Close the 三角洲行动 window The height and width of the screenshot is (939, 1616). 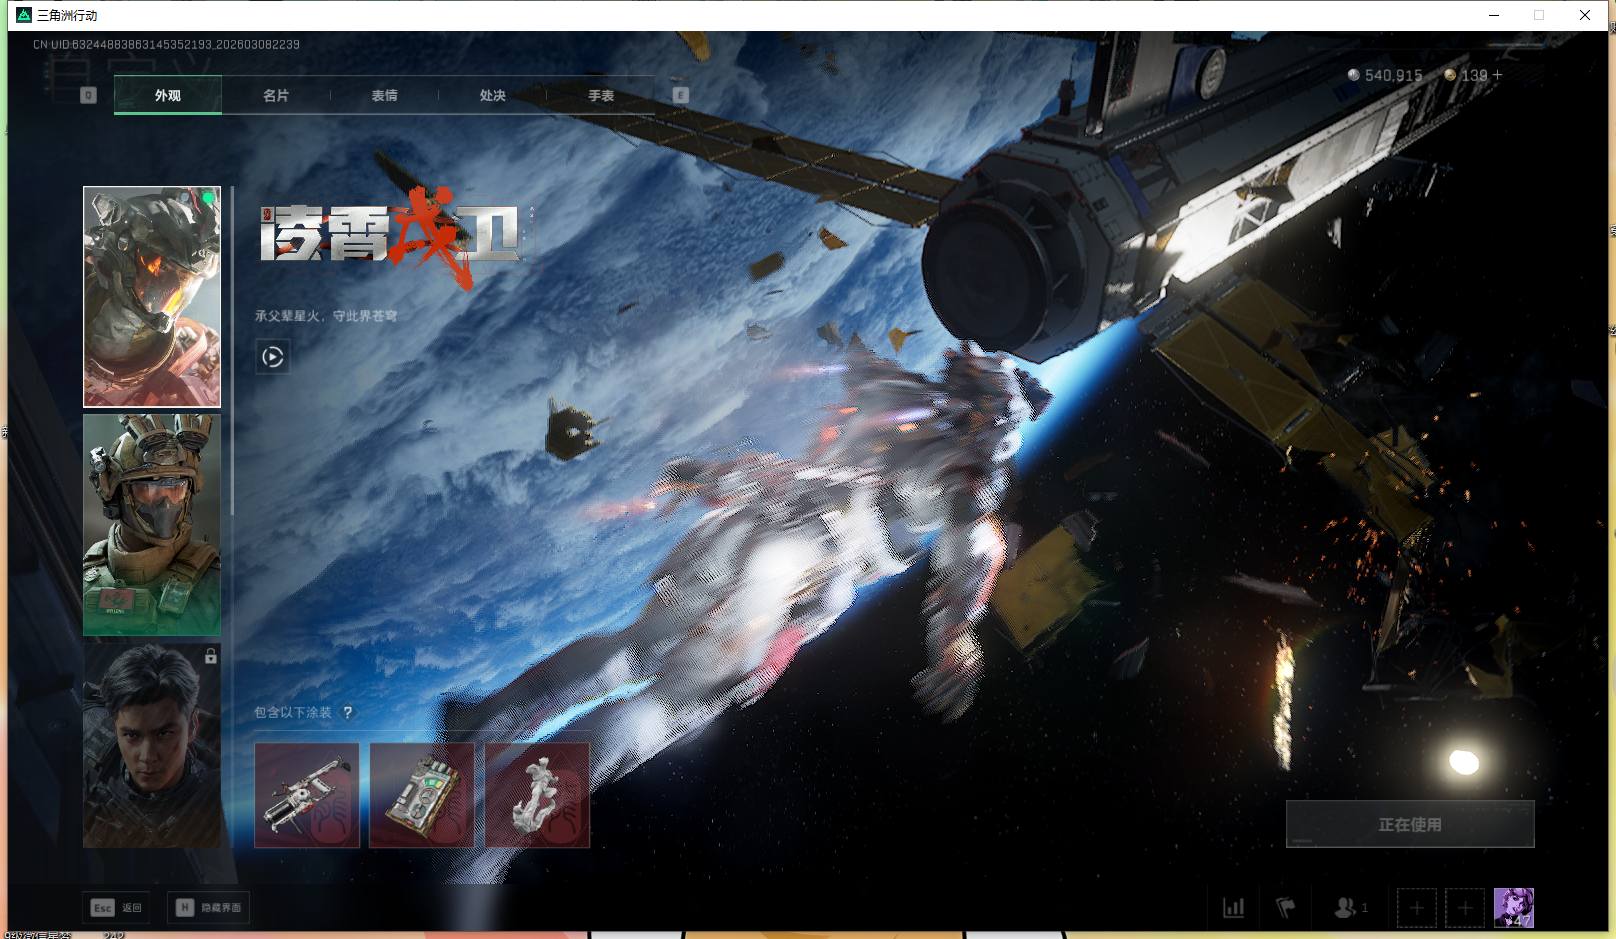click(1585, 15)
